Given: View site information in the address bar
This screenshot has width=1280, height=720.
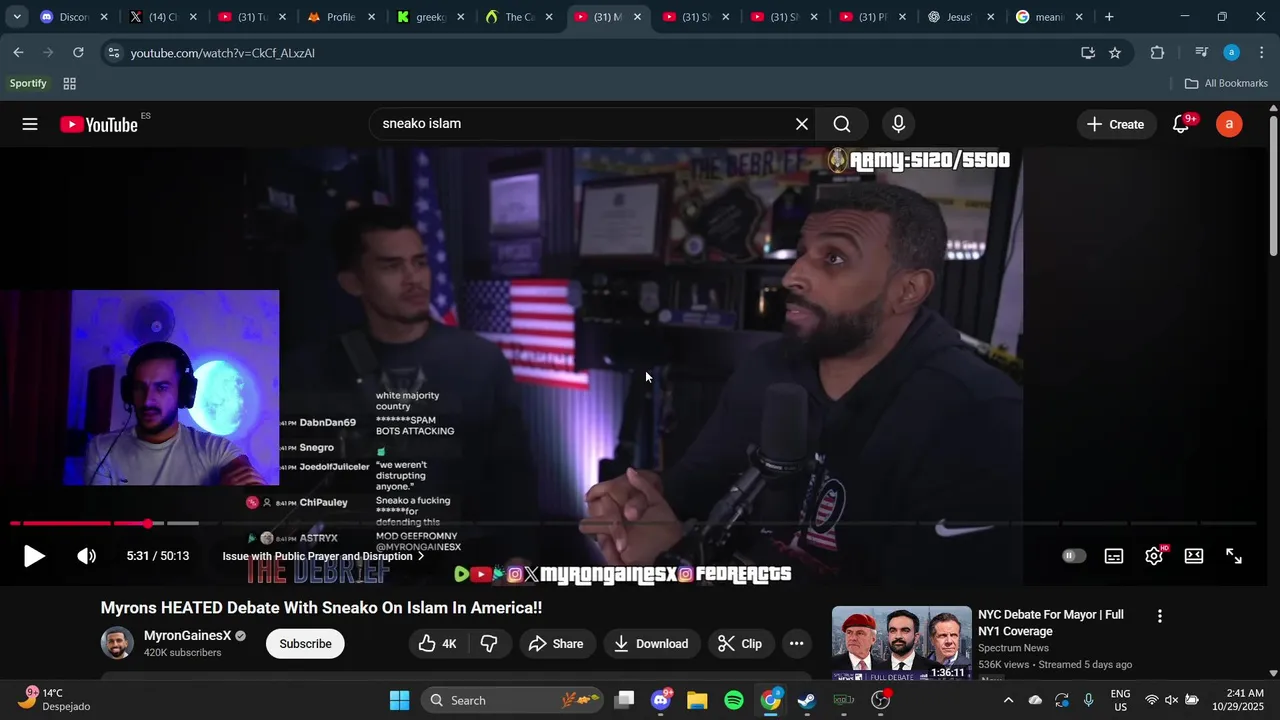Looking at the screenshot, I should tap(113, 53).
